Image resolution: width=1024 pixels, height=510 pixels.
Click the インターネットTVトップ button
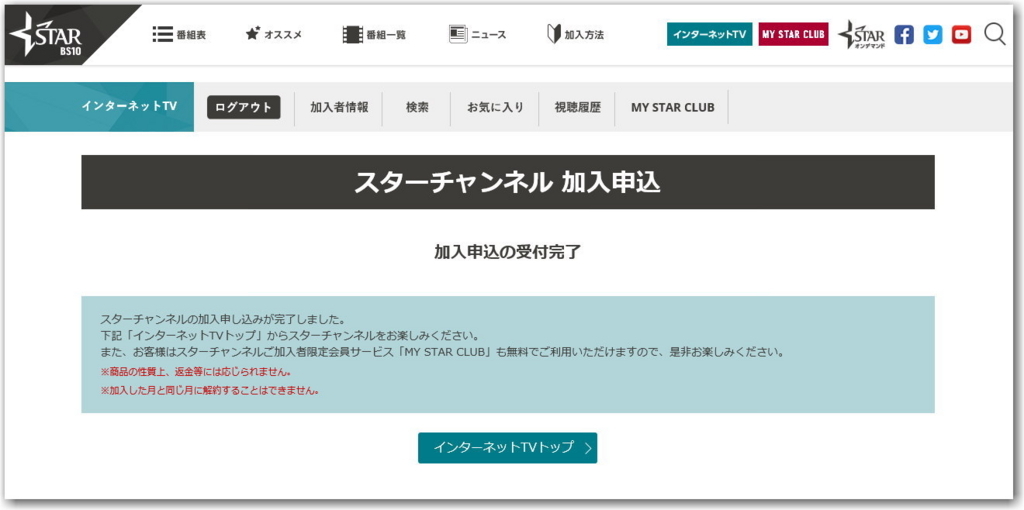pyautogui.click(x=507, y=448)
